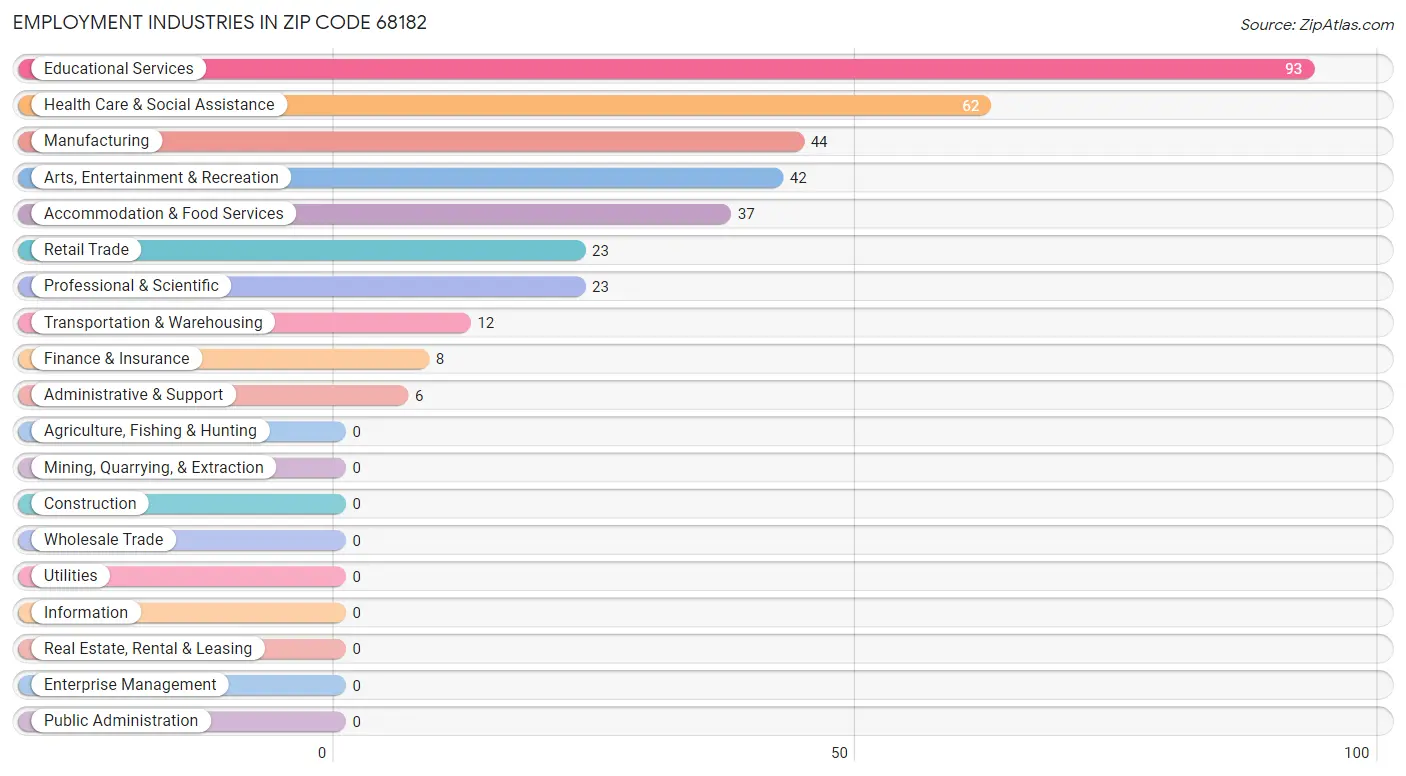The width and height of the screenshot is (1406, 776).
Task: Select the Administrative & Support label
Action: (x=133, y=395)
